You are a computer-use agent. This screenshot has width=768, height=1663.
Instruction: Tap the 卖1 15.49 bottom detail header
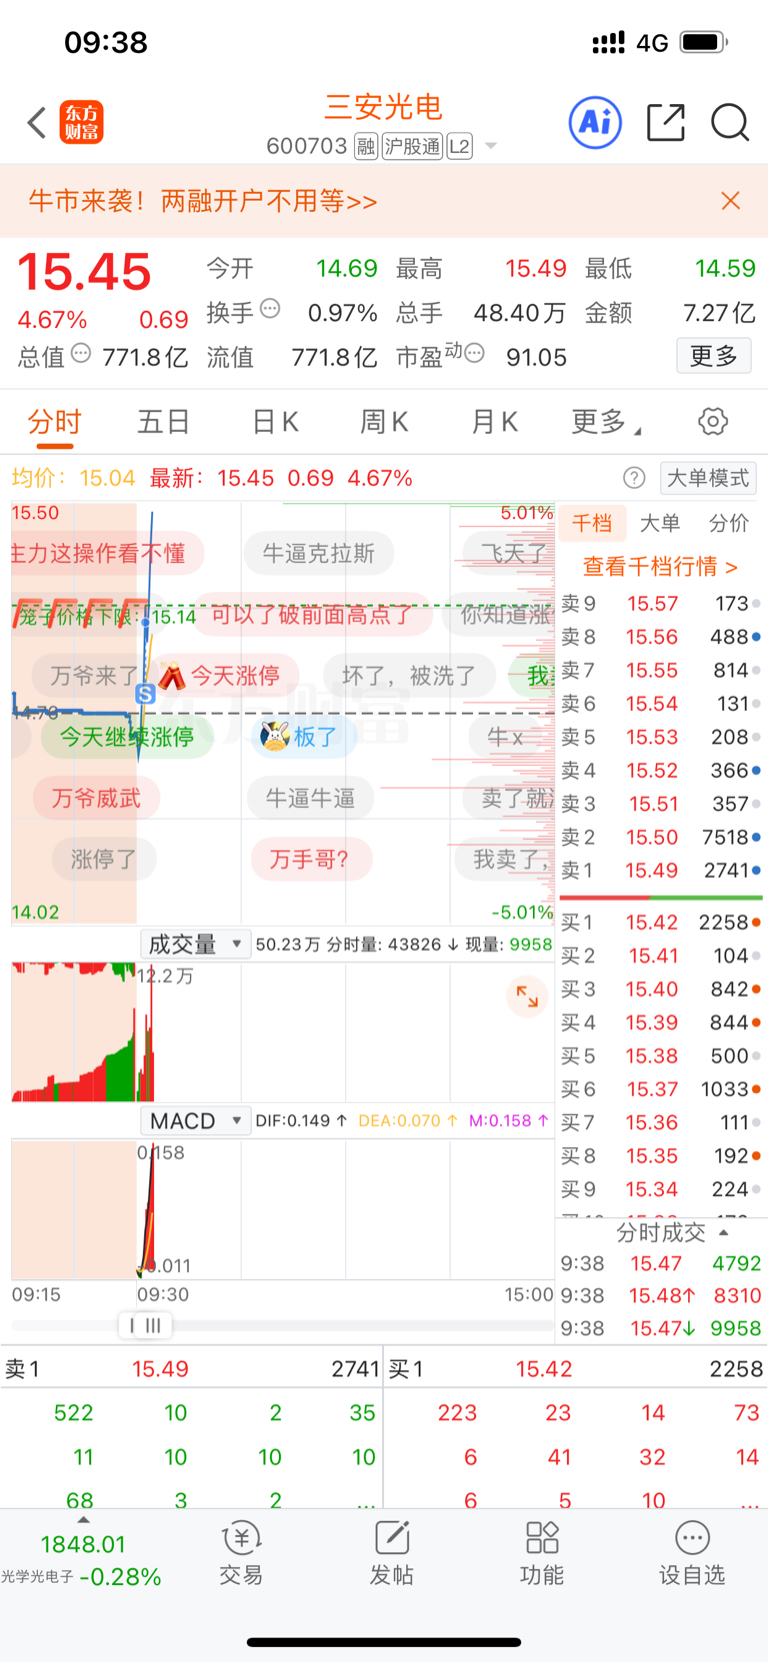pyautogui.click(x=192, y=1369)
